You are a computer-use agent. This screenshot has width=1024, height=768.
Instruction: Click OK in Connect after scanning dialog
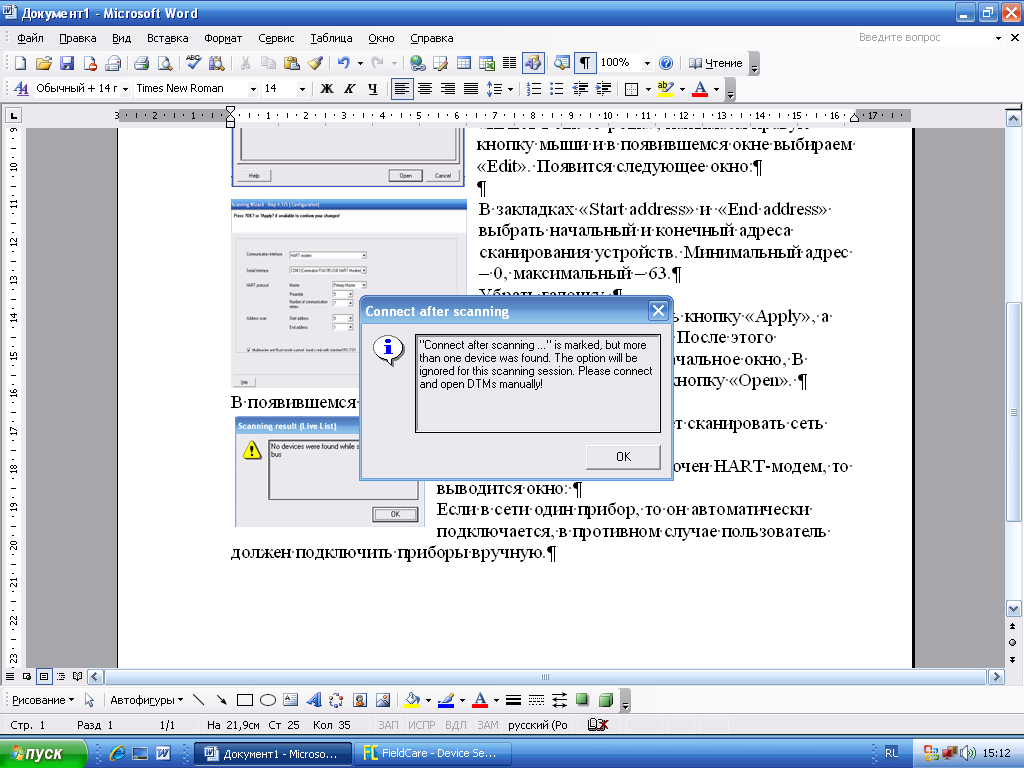623,456
